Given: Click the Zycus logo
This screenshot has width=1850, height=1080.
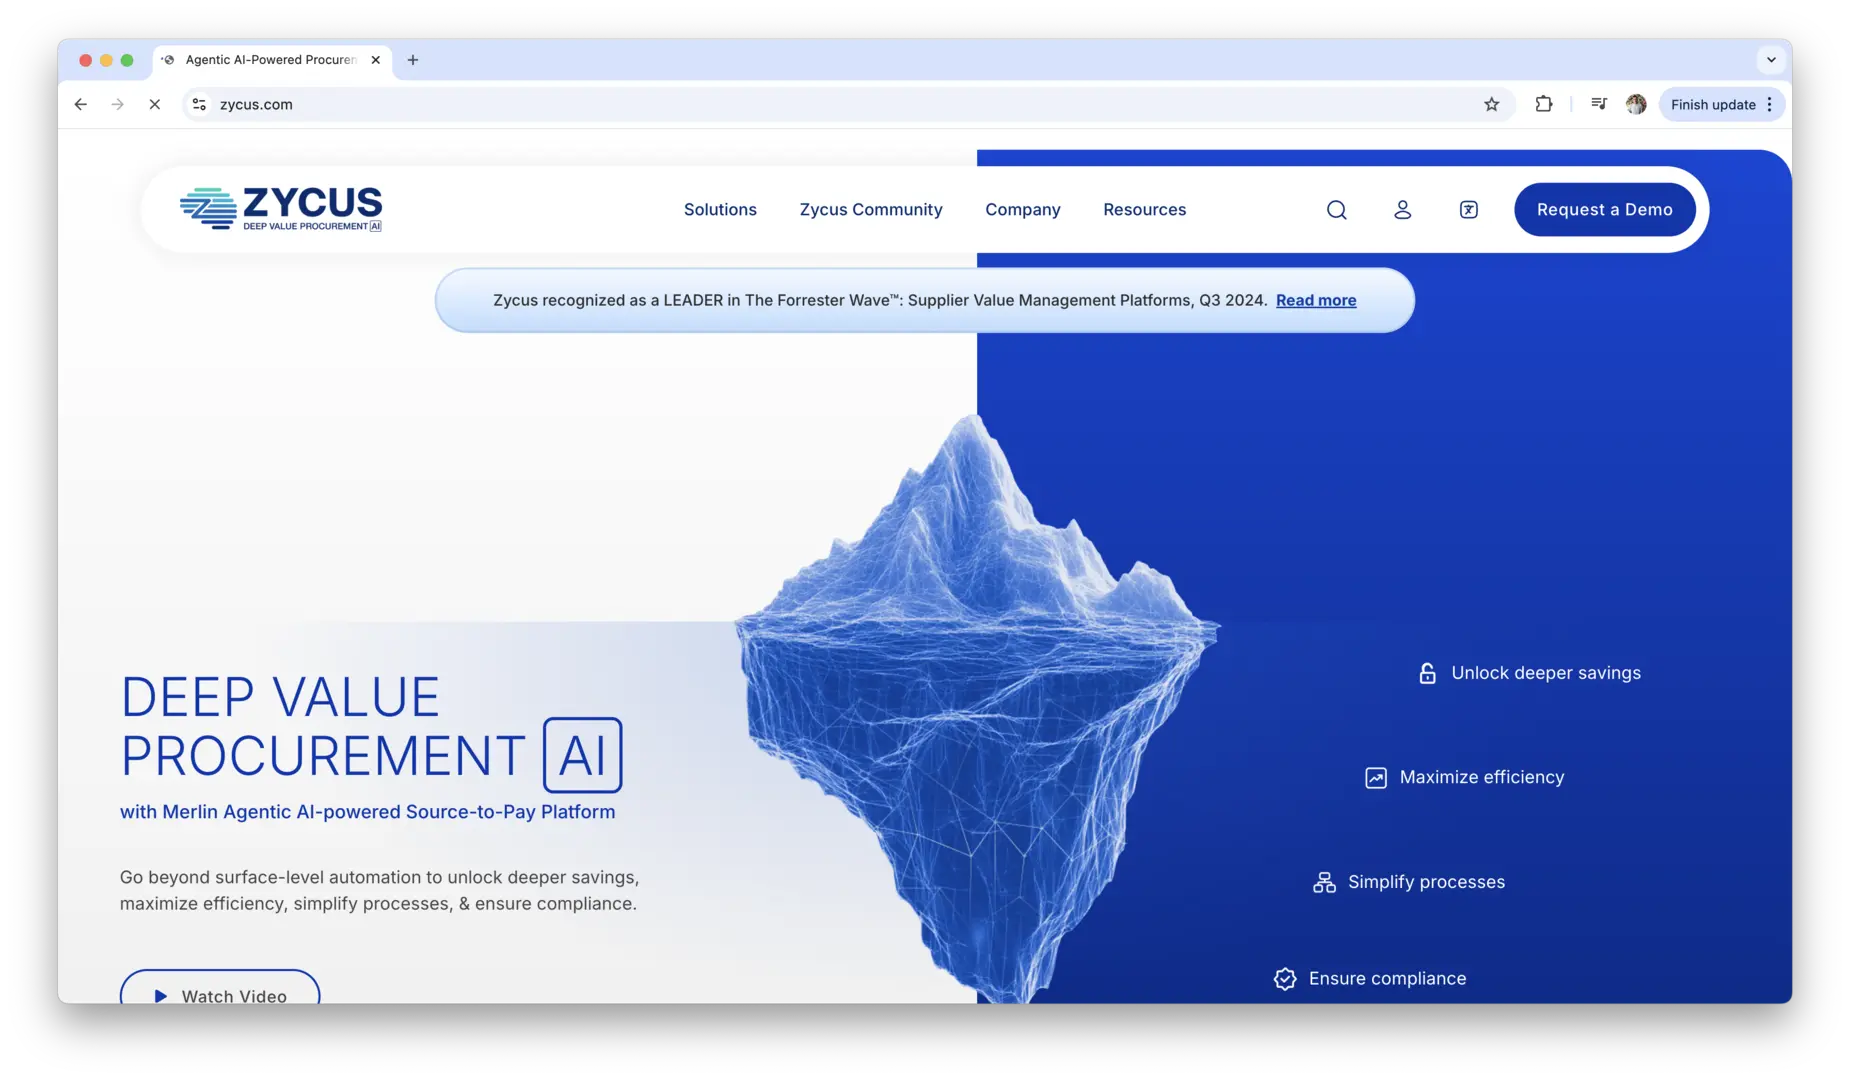Looking at the screenshot, I should [281, 209].
